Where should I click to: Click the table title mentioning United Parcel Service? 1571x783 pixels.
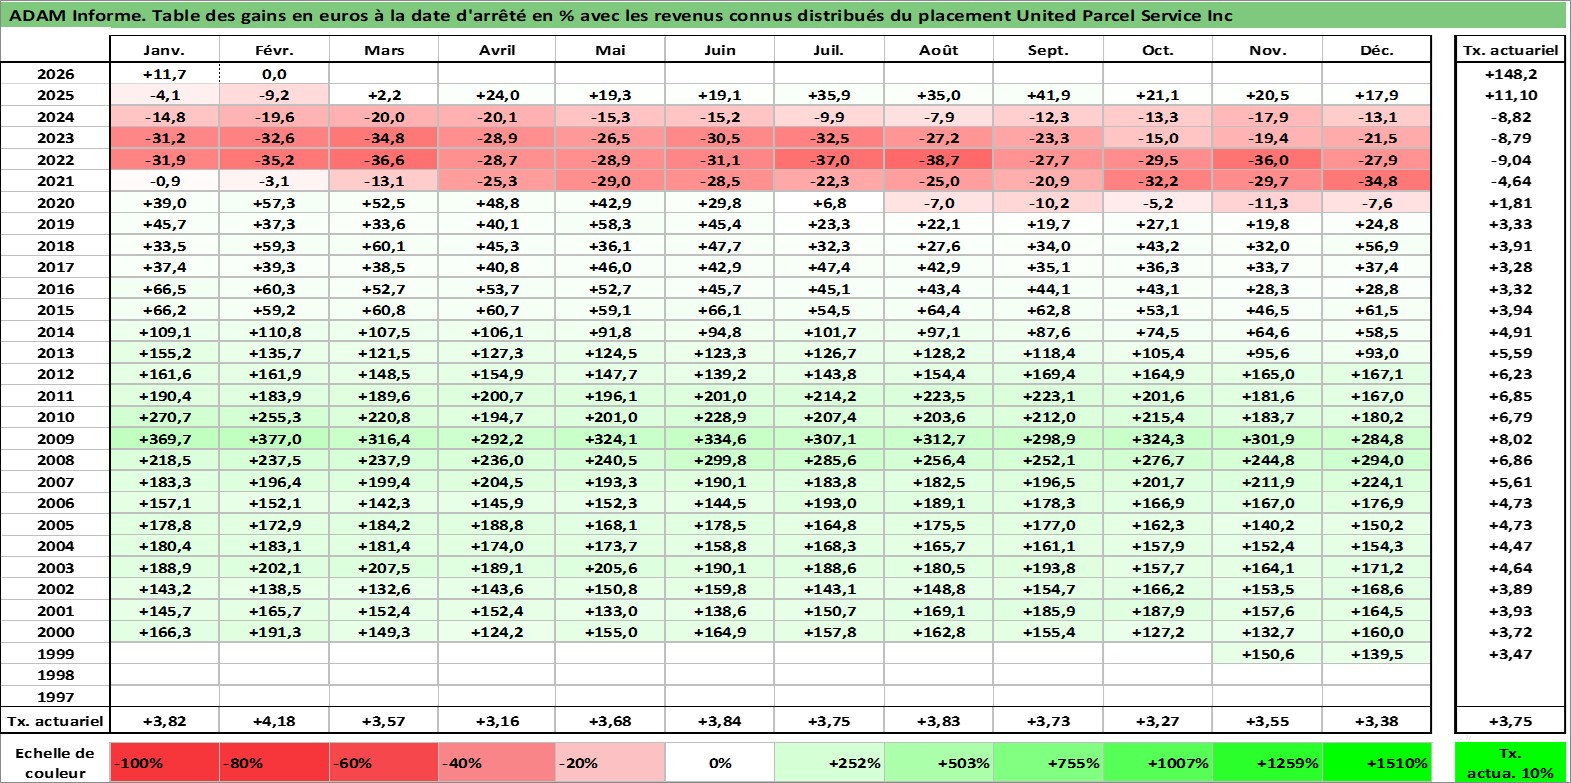point(620,15)
